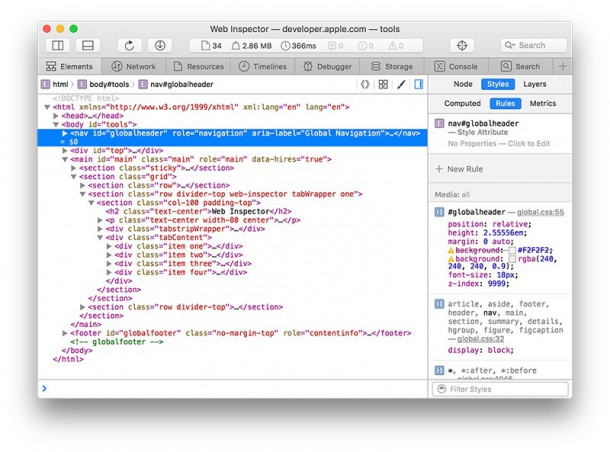
Task: Open the global.css:55 source link
Action: coord(541,213)
